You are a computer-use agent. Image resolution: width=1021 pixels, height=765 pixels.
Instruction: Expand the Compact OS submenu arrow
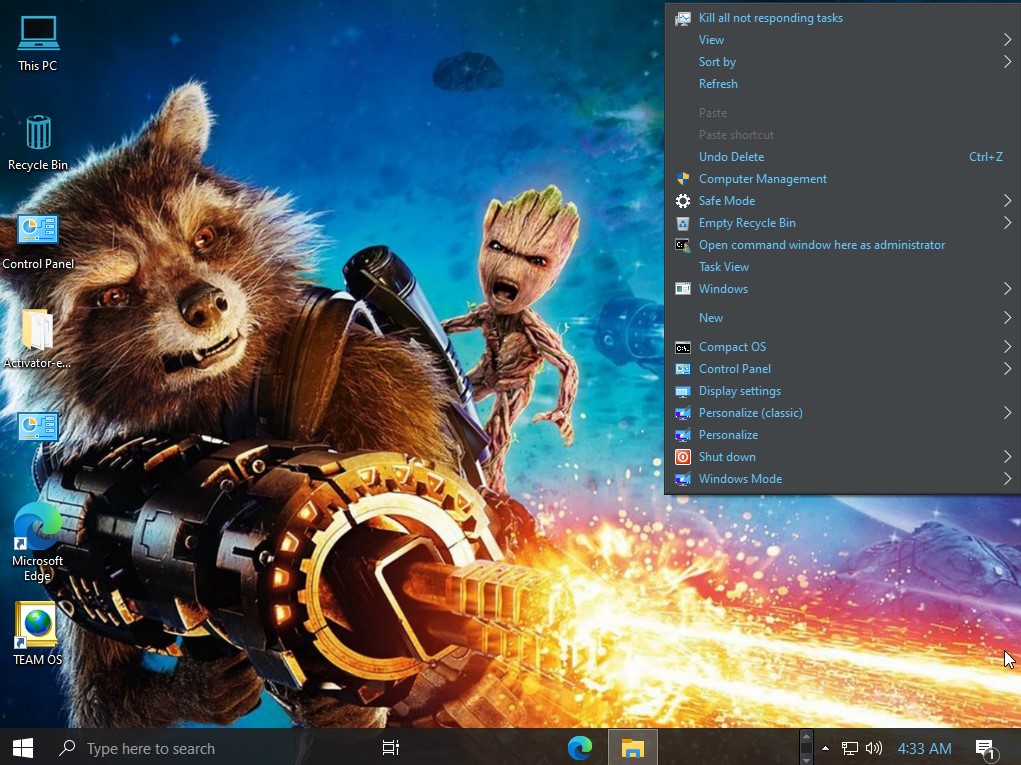point(1007,348)
